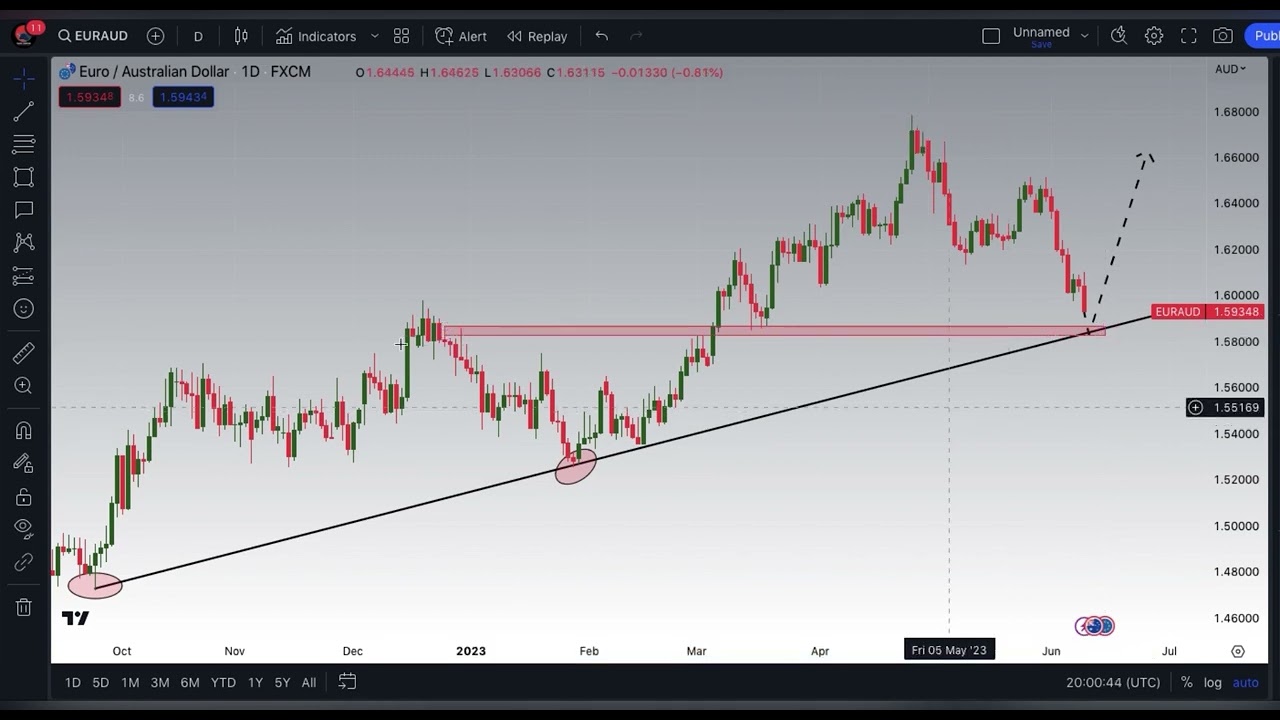
Task: Click the red sell price 1.59348 button
Action: click(89, 97)
